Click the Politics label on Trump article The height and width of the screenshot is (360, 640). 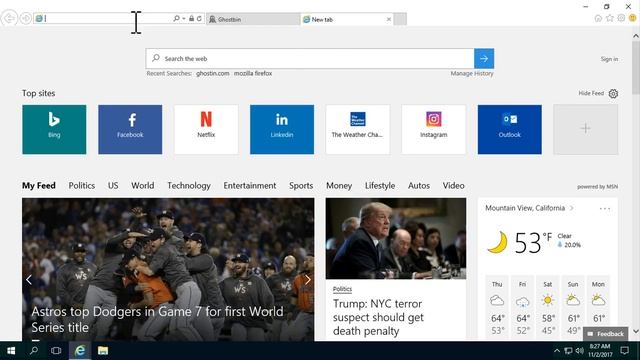pyautogui.click(x=342, y=289)
